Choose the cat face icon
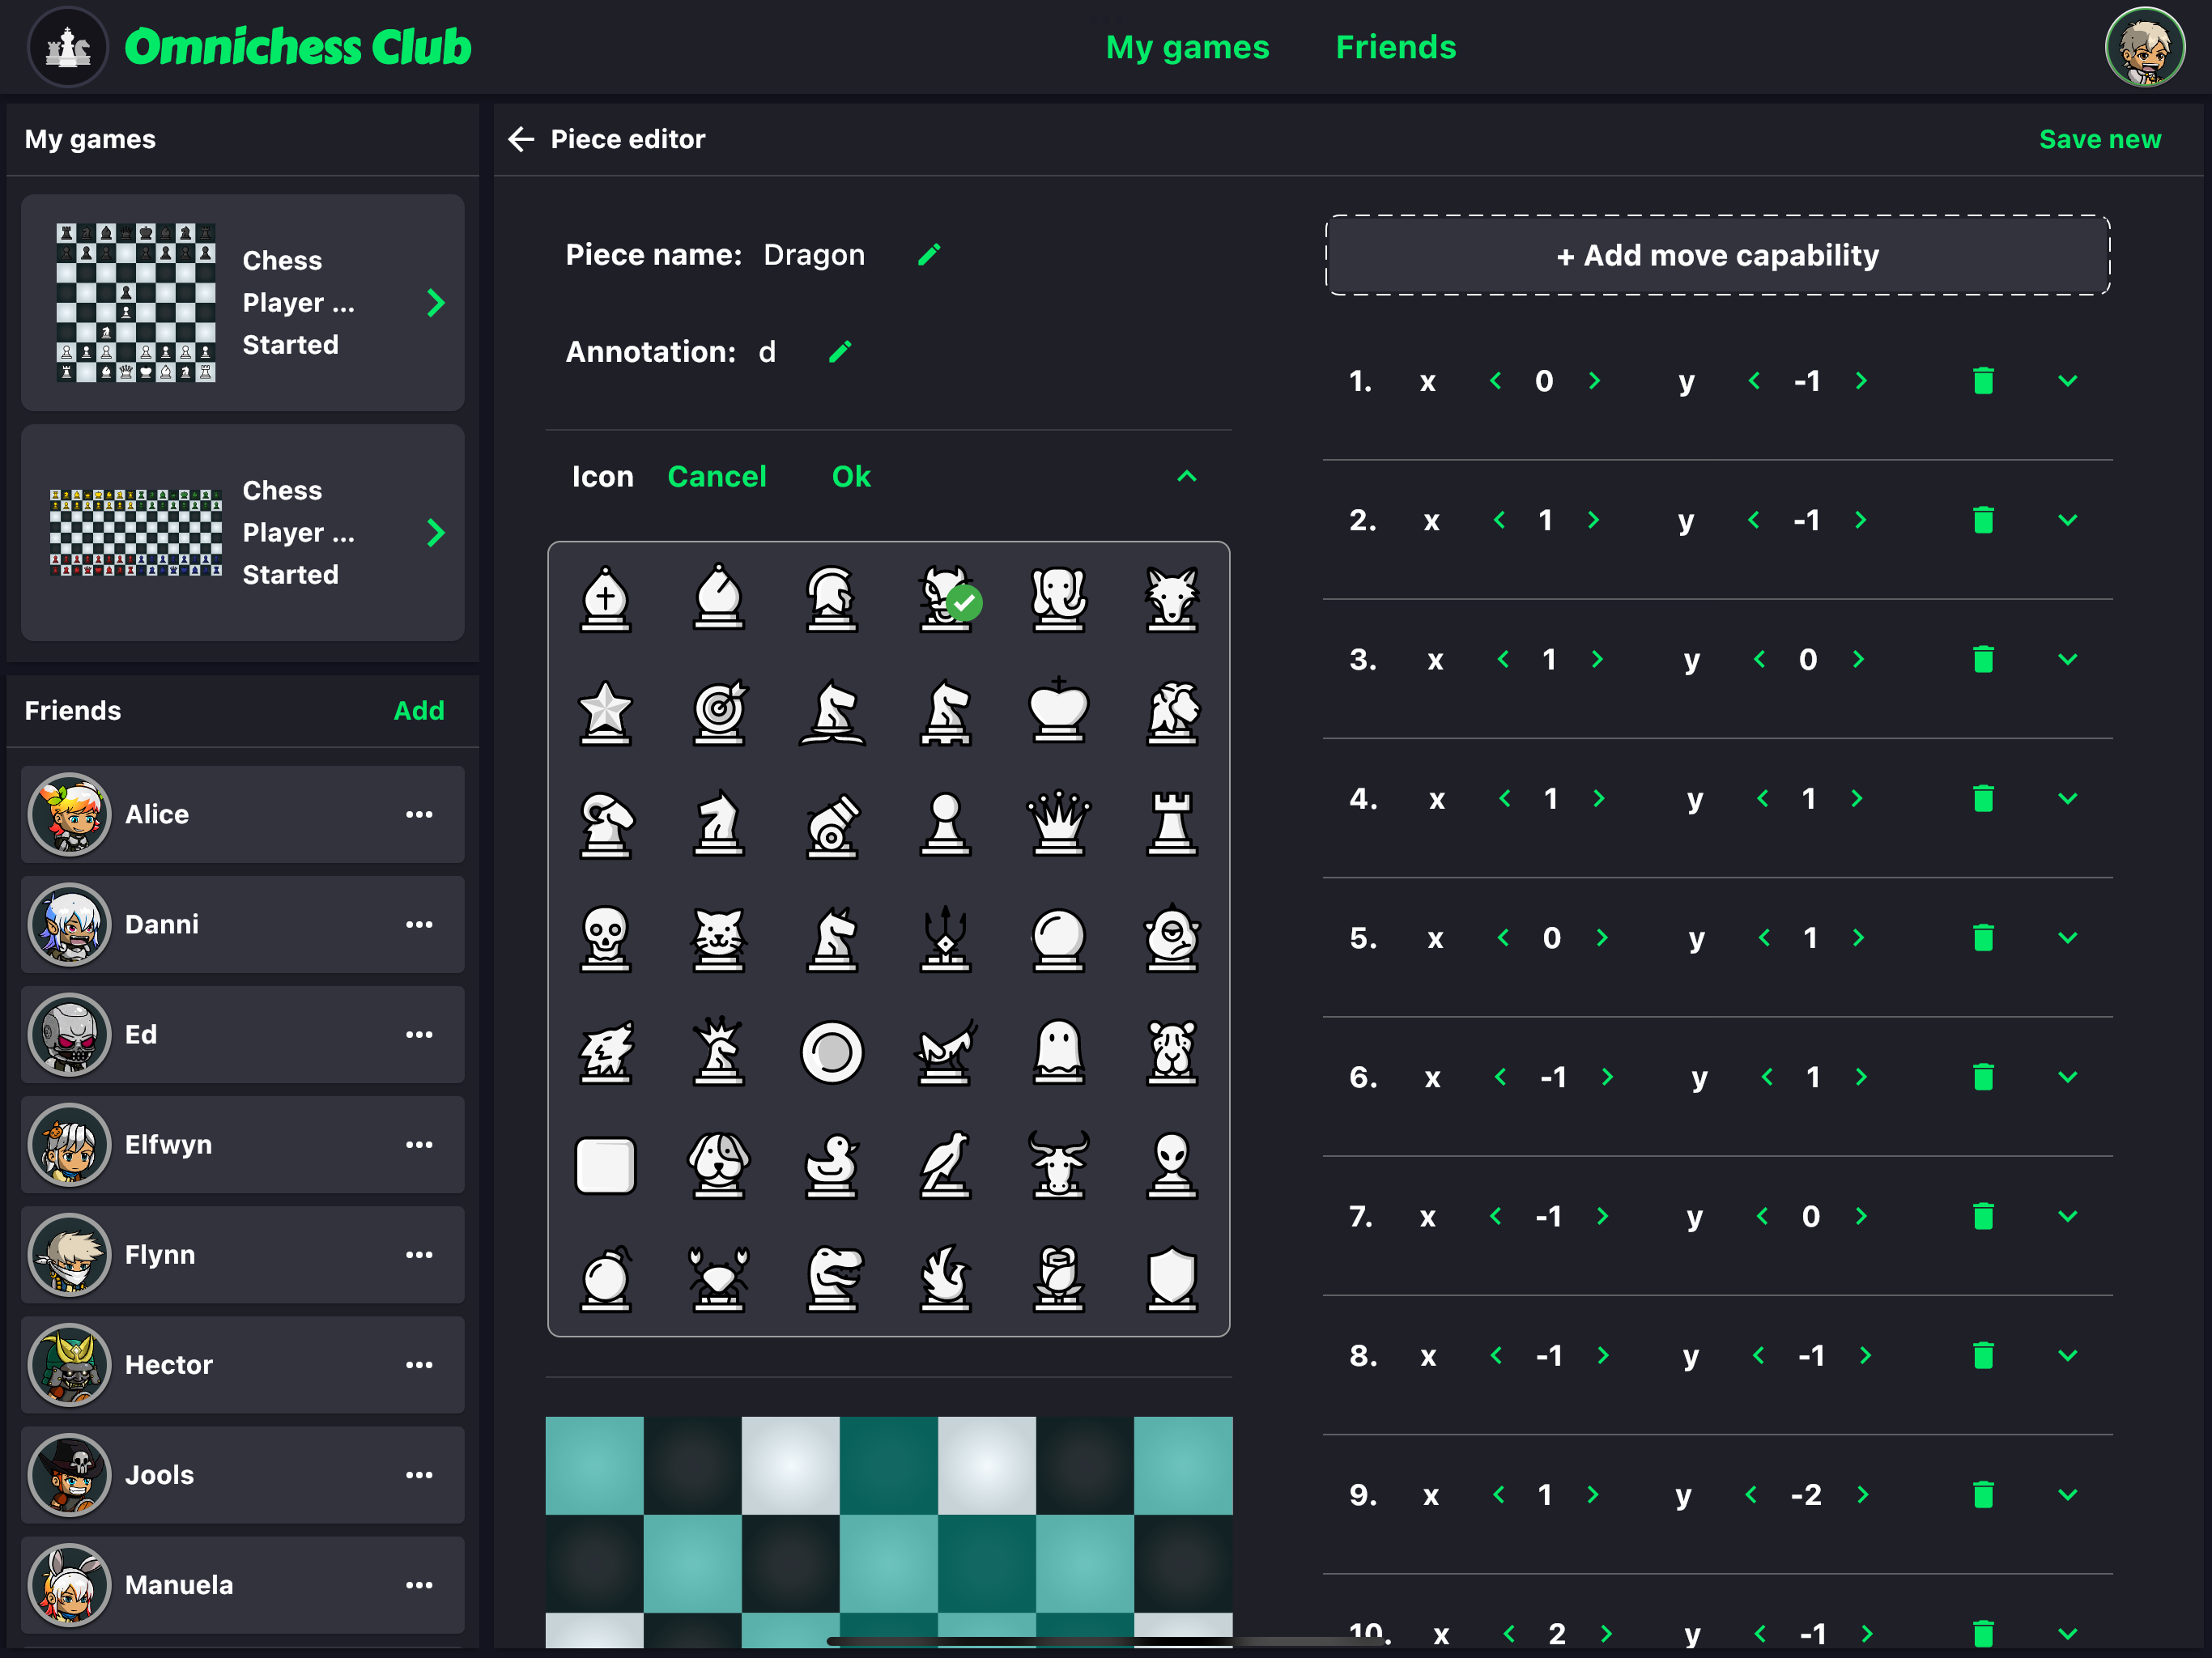This screenshot has width=2212, height=1658. (719, 938)
